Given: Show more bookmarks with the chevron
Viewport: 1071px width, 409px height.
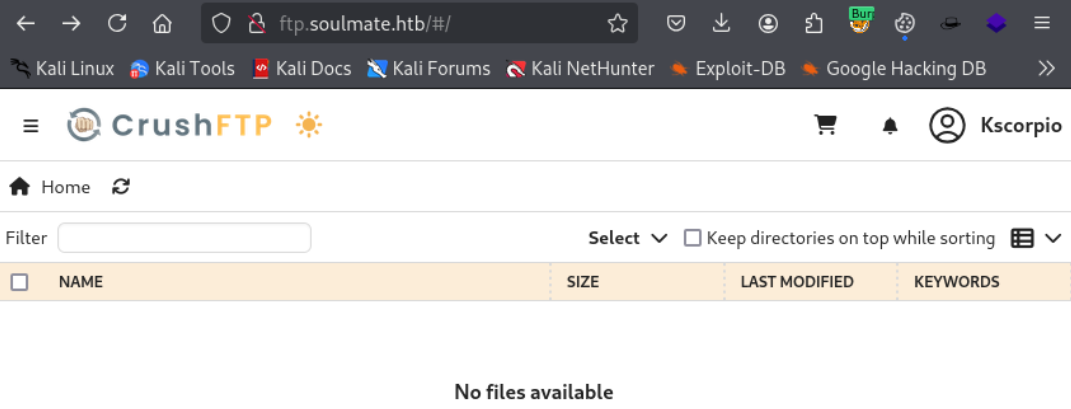Looking at the screenshot, I should 1046,68.
